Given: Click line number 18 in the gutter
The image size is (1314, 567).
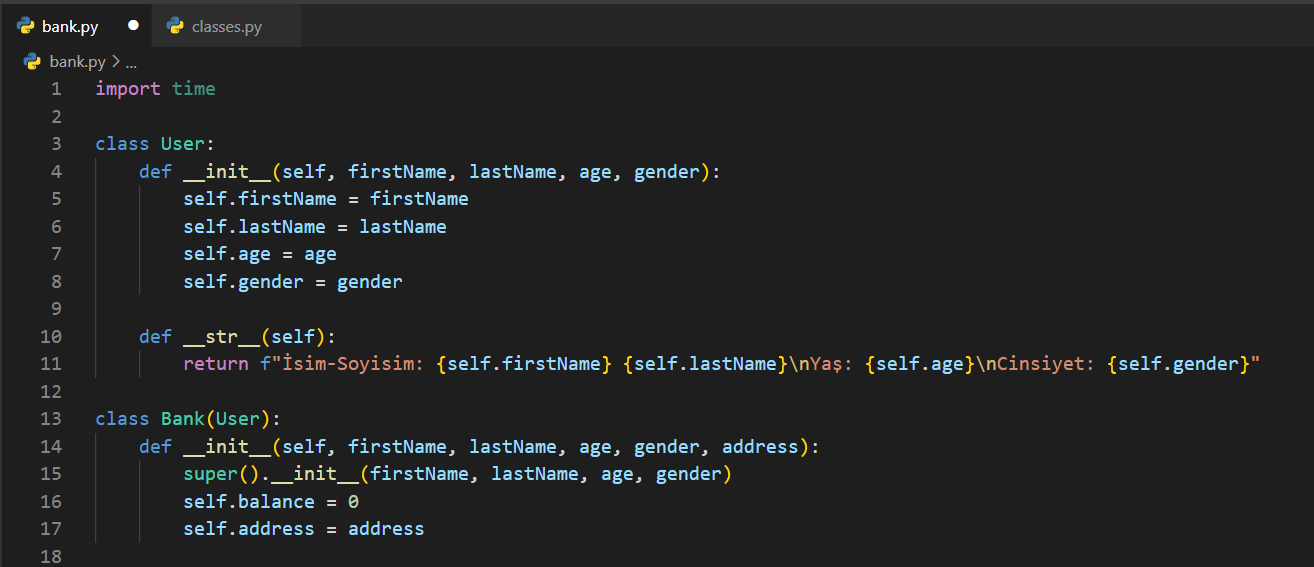Looking at the screenshot, I should coord(51,556).
